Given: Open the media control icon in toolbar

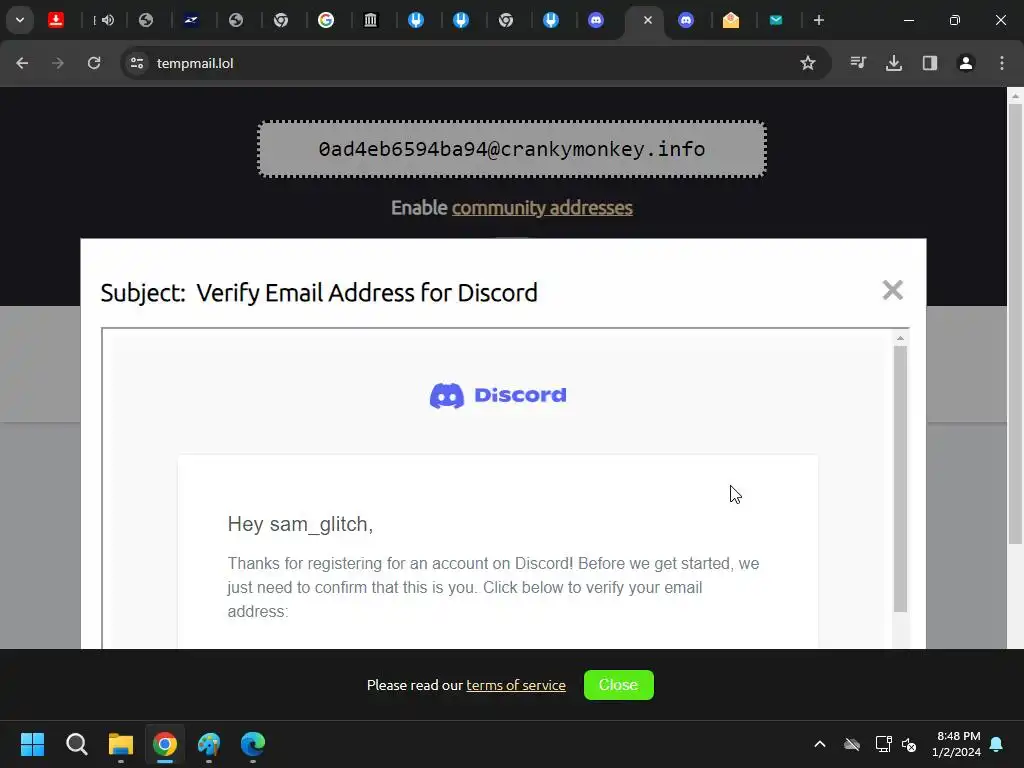Looking at the screenshot, I should click(x=858, y=63).
